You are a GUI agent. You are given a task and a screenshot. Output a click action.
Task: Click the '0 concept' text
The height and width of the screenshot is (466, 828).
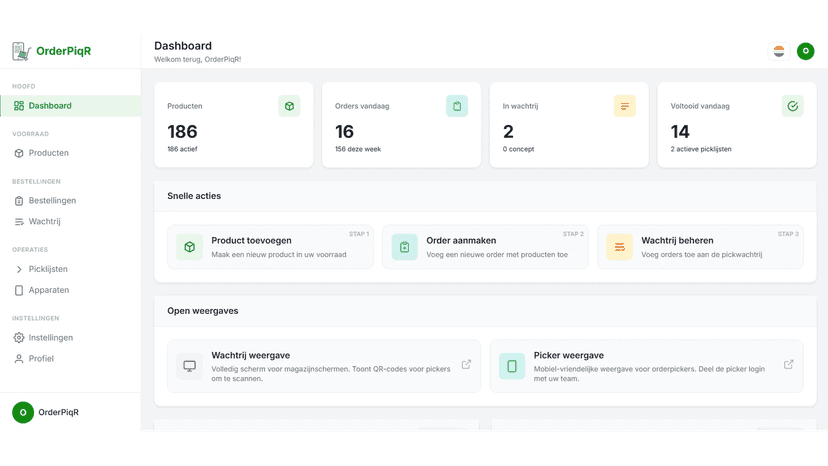[518, 150]
